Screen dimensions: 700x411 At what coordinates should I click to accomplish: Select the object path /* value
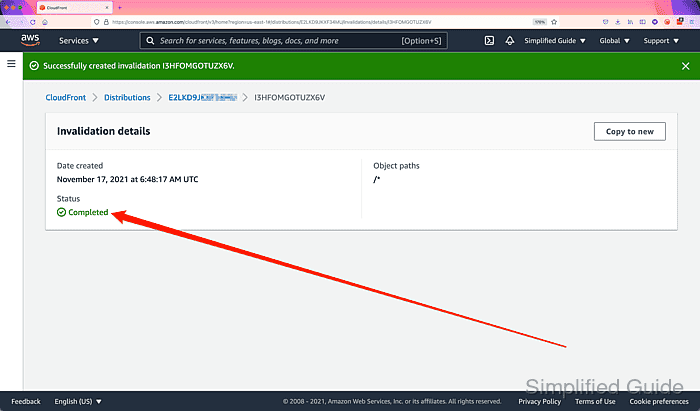pos(377,179)
